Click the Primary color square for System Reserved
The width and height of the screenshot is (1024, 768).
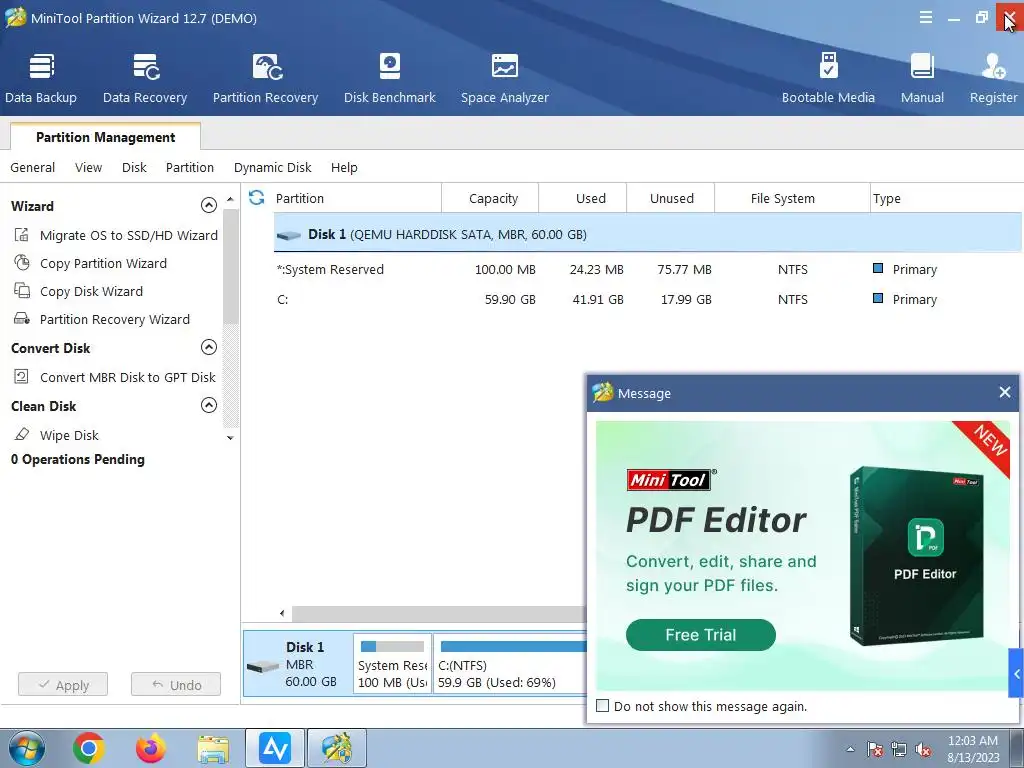tap(878, 268)
